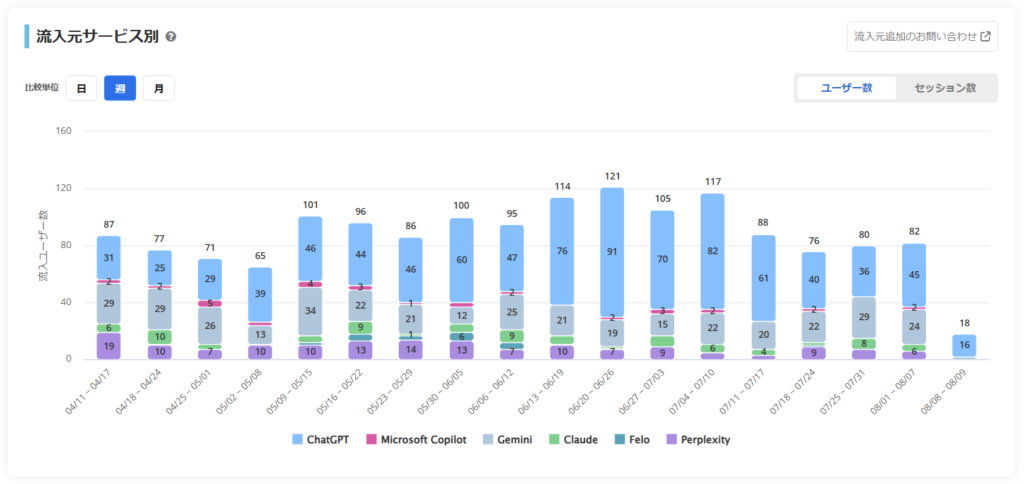Click the ChatGPT 16 bar for 08/08 – 08/09
The image size is (1024, 484).
(x=964, y=346)
